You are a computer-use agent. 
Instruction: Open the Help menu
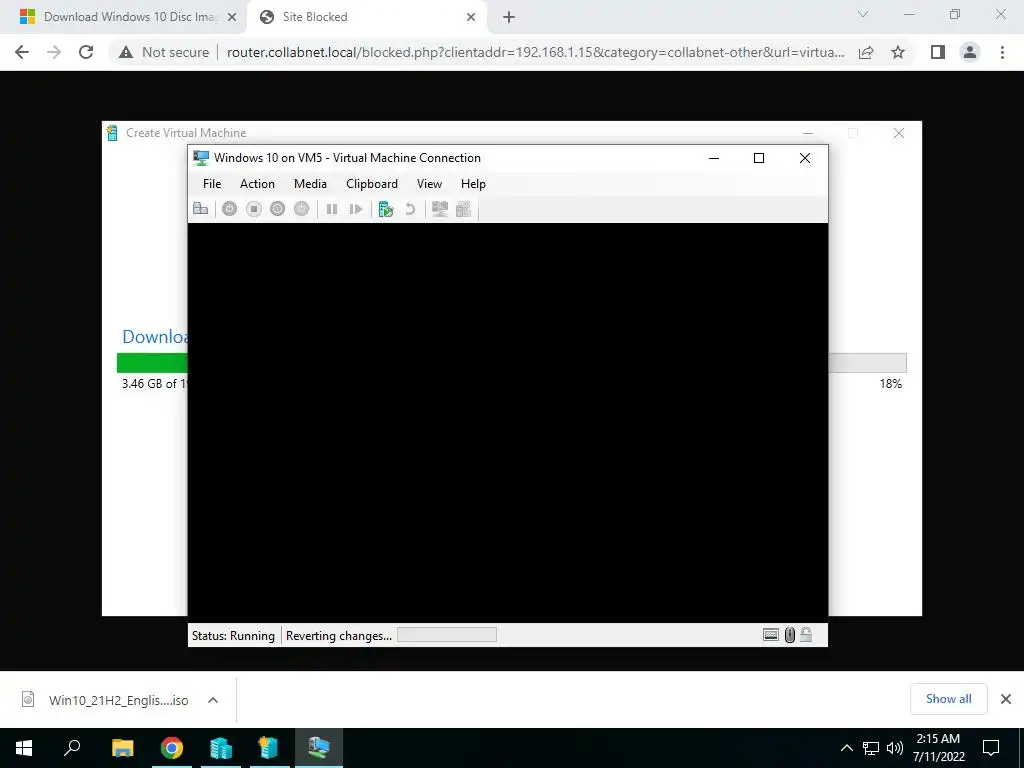[473, 184]
